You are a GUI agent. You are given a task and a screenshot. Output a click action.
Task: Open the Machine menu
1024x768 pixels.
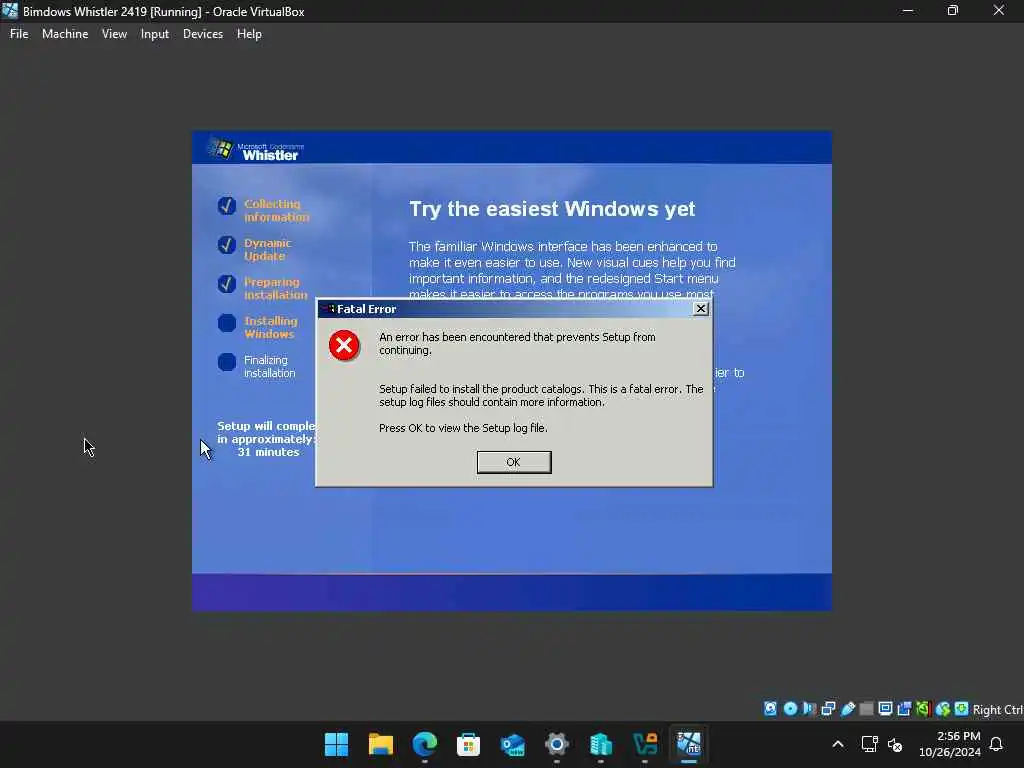click(x=65, y=34)
